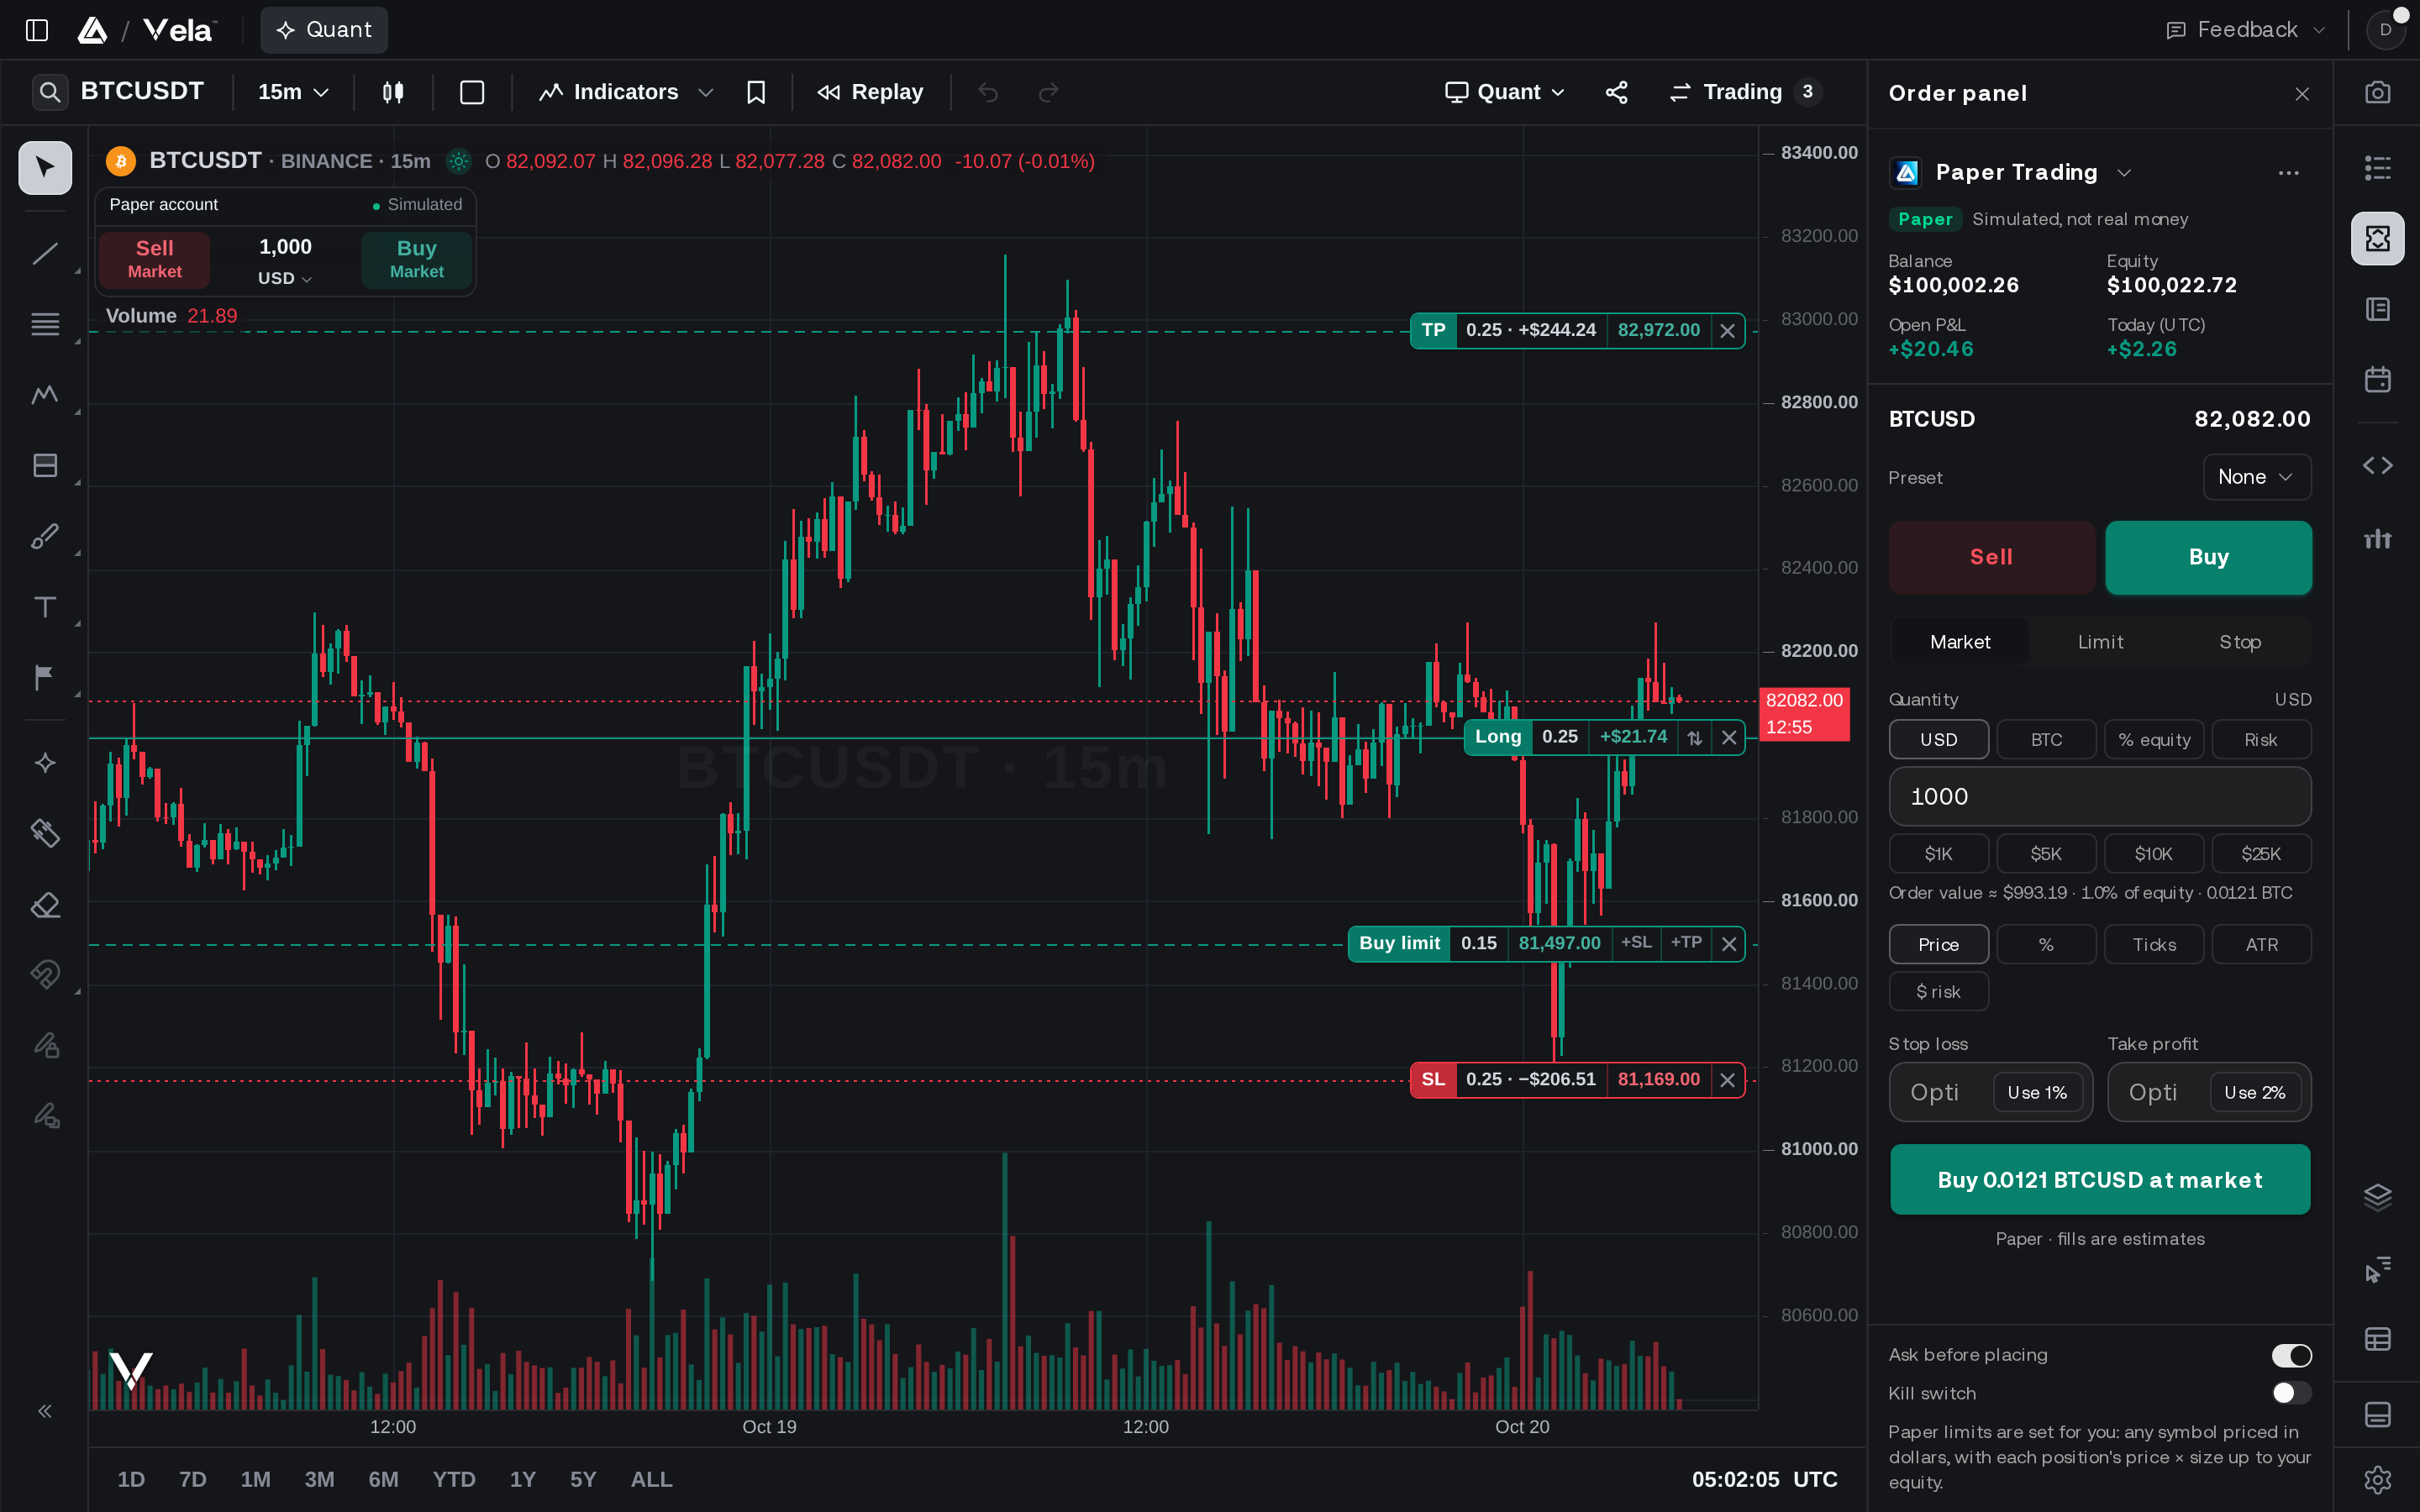Screen dimensions: 2420x1512
Task: Toggle the Ask before placing switch
Action: tap(2291, 1355)
